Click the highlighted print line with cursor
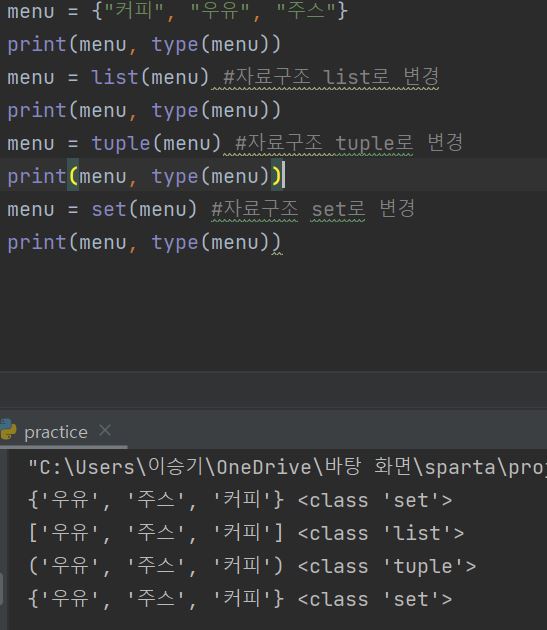The height and width of the screenshot is (630, 547). [144, 176]
